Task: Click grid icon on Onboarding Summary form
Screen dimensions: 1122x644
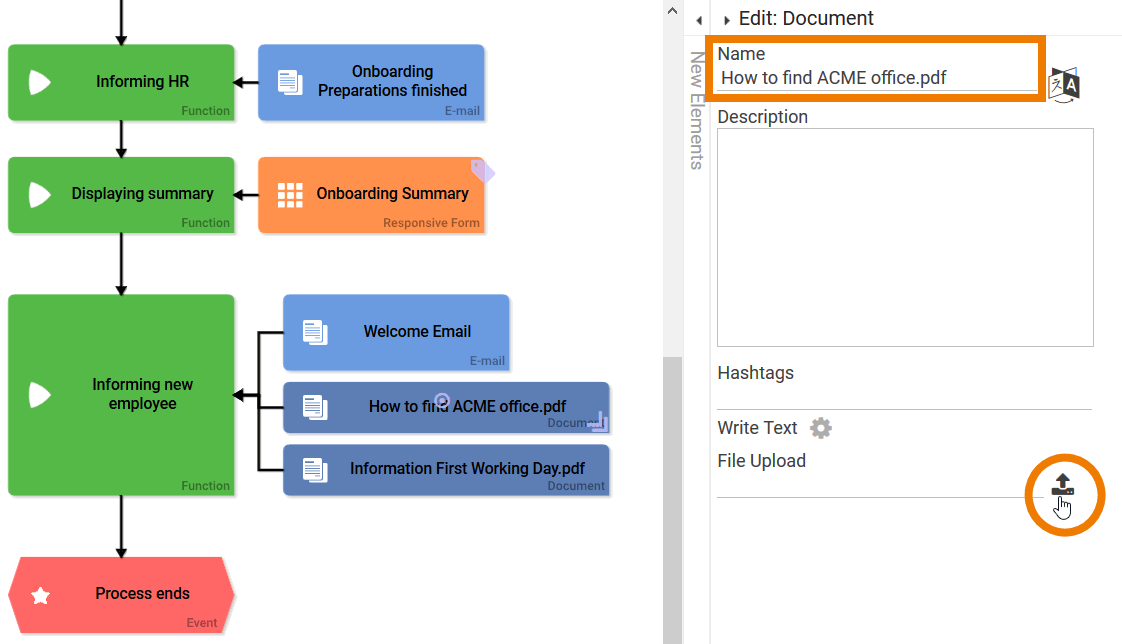Action: coord(290,195)
